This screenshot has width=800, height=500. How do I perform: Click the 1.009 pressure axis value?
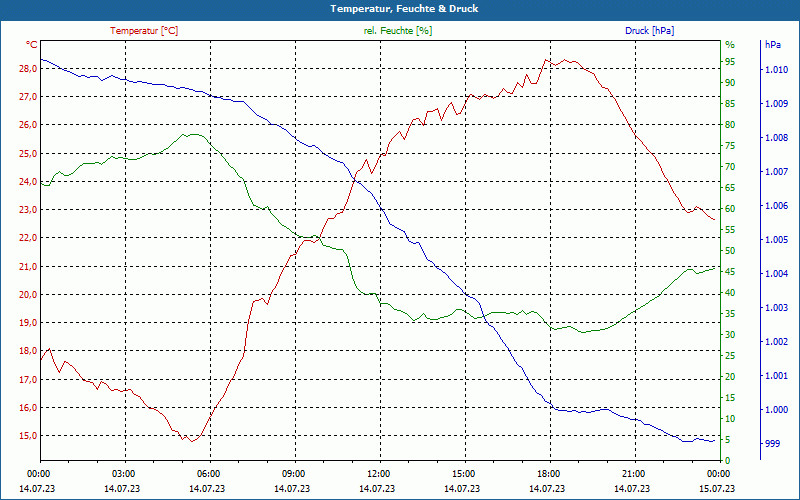[x=777, y=104]
